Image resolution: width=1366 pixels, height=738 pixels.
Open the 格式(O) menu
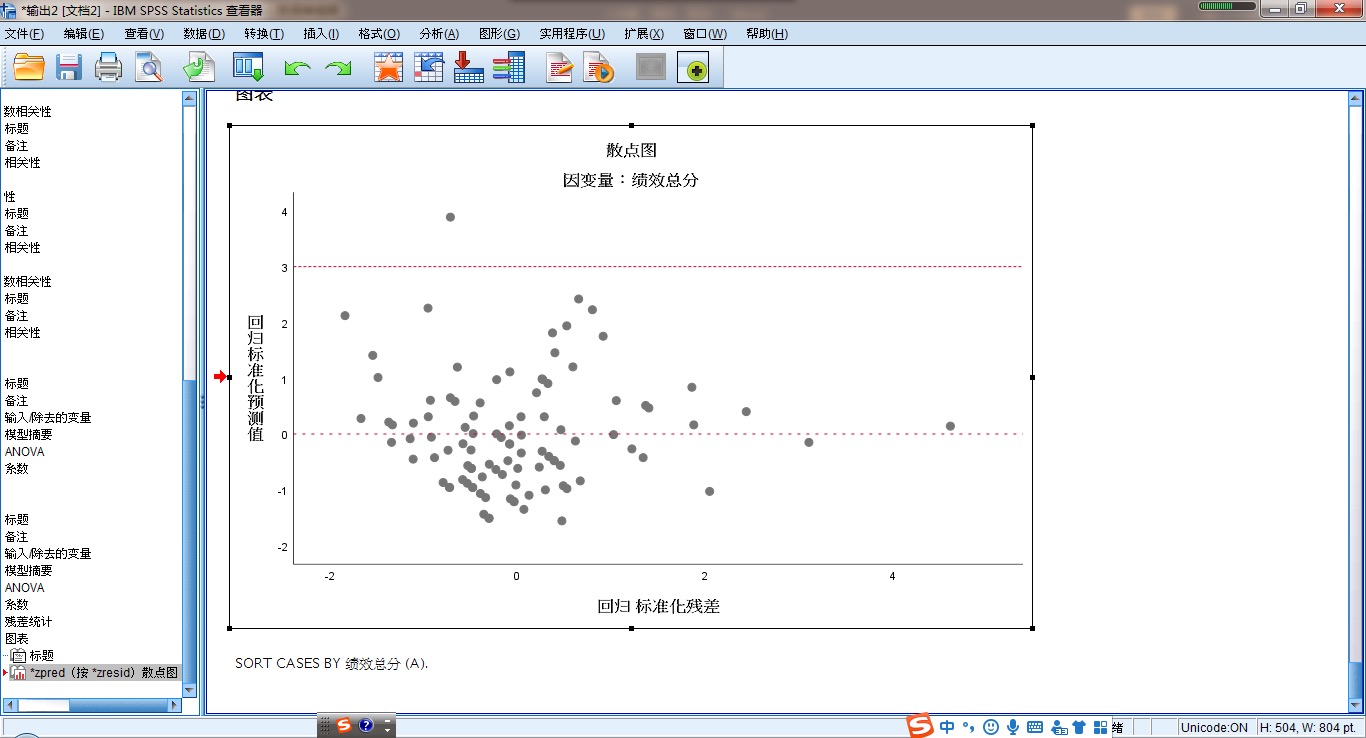pyautogui.click(x=379, y=33)
